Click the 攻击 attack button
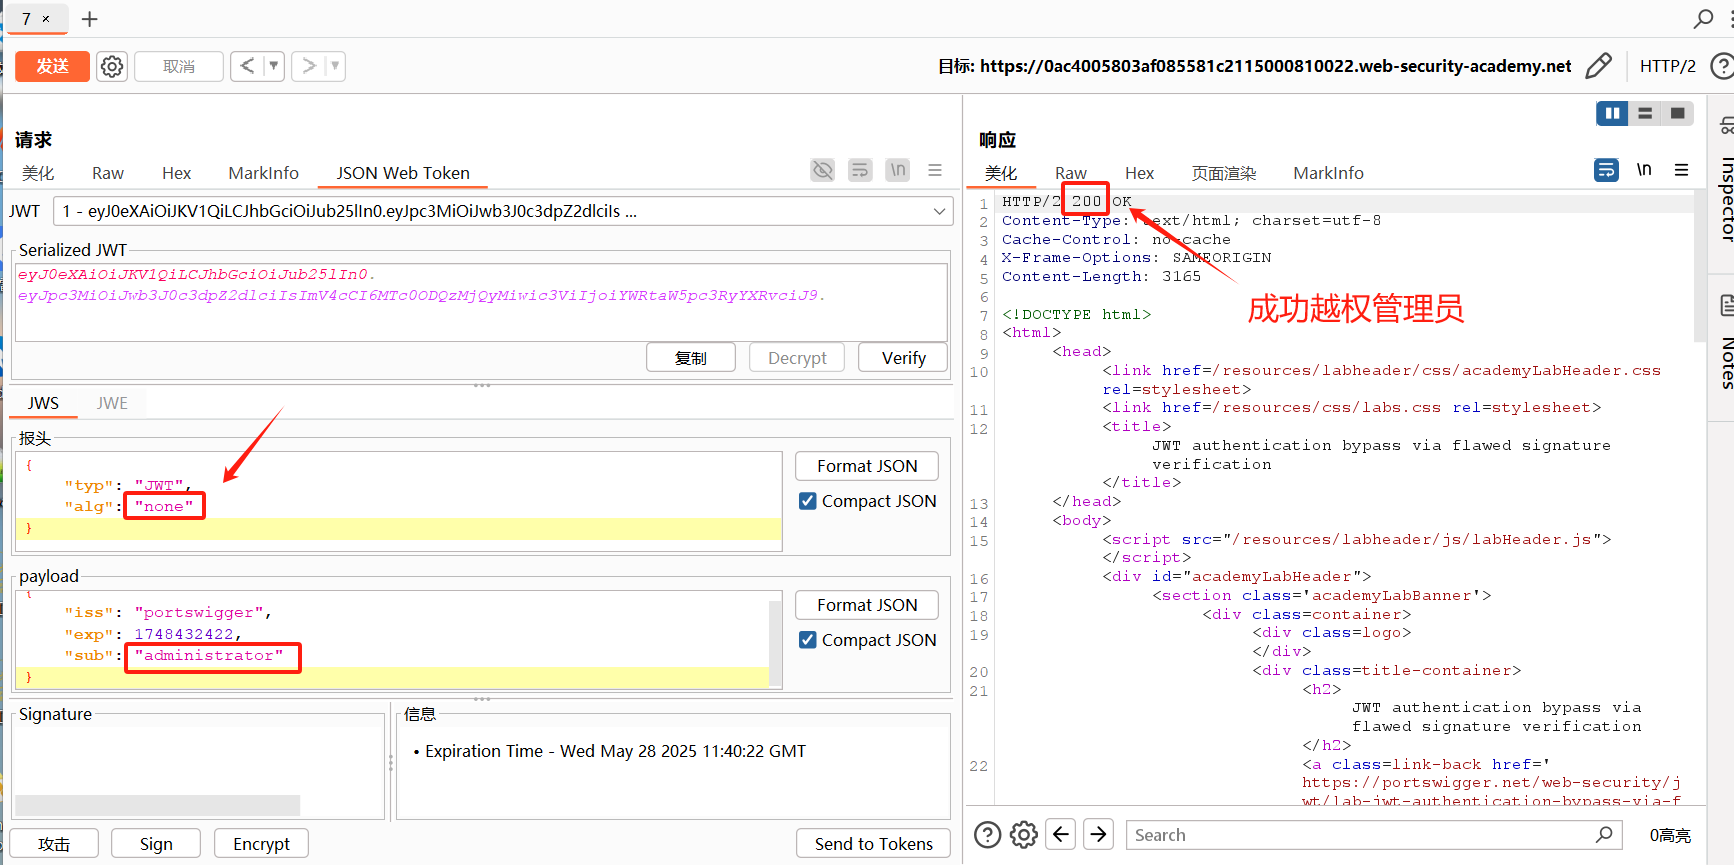 pyautogui.click(x=54, y=844)
